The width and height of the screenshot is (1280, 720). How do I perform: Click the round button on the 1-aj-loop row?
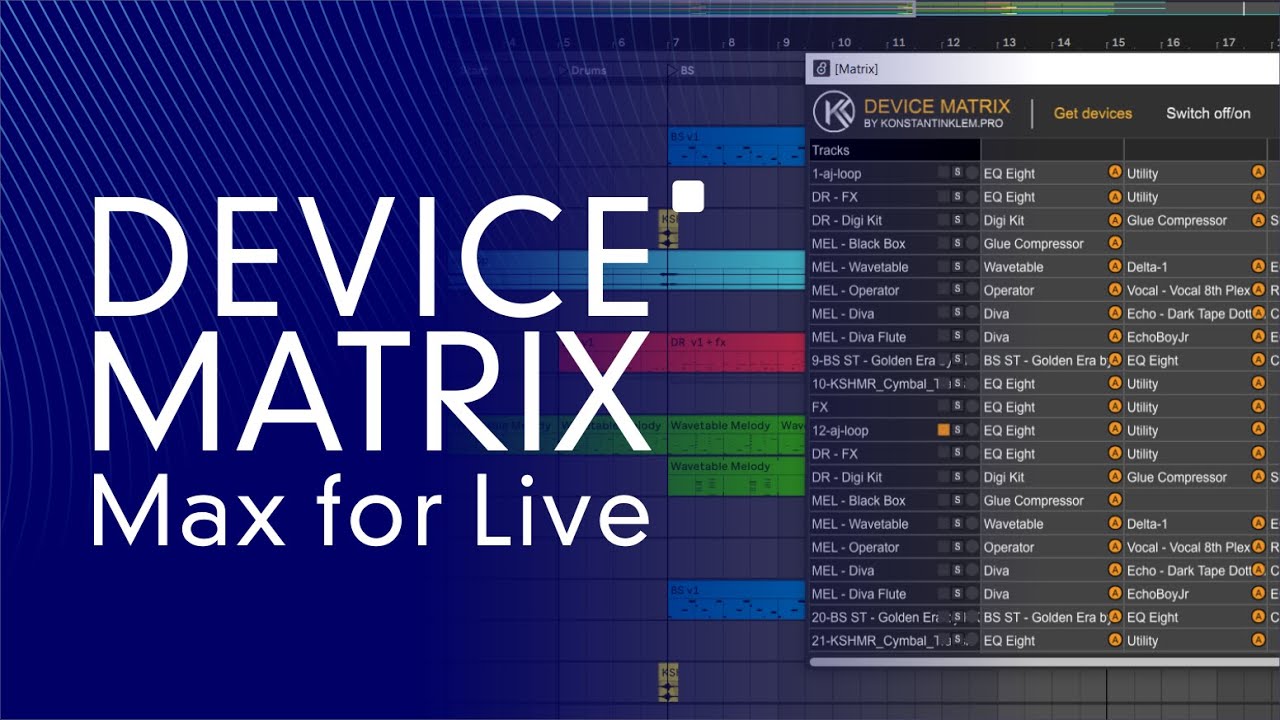971,173
